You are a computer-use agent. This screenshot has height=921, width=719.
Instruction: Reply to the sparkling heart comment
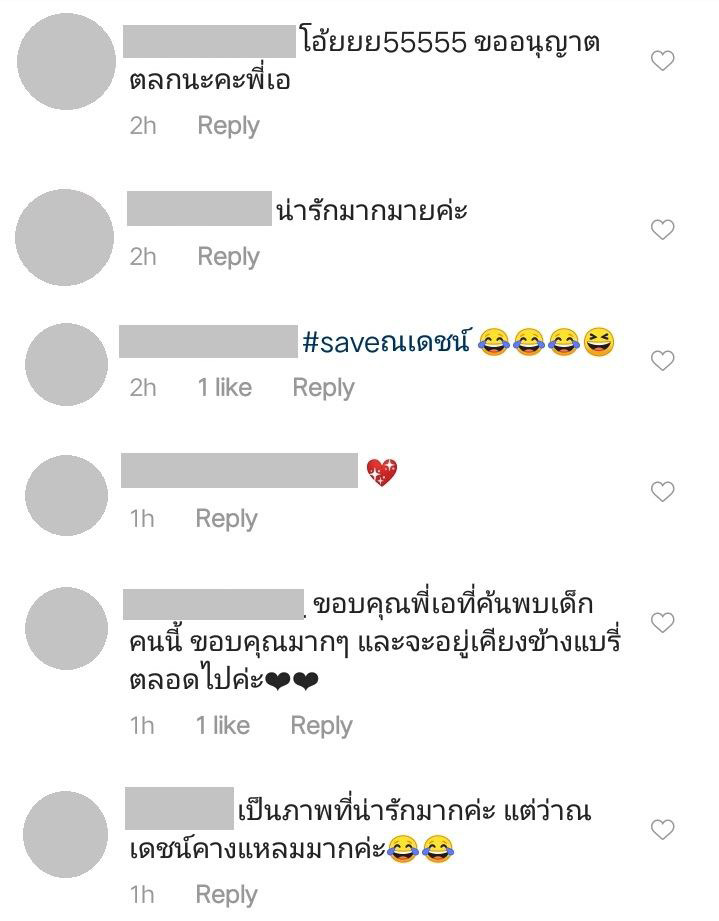click(x=227, y=519)
